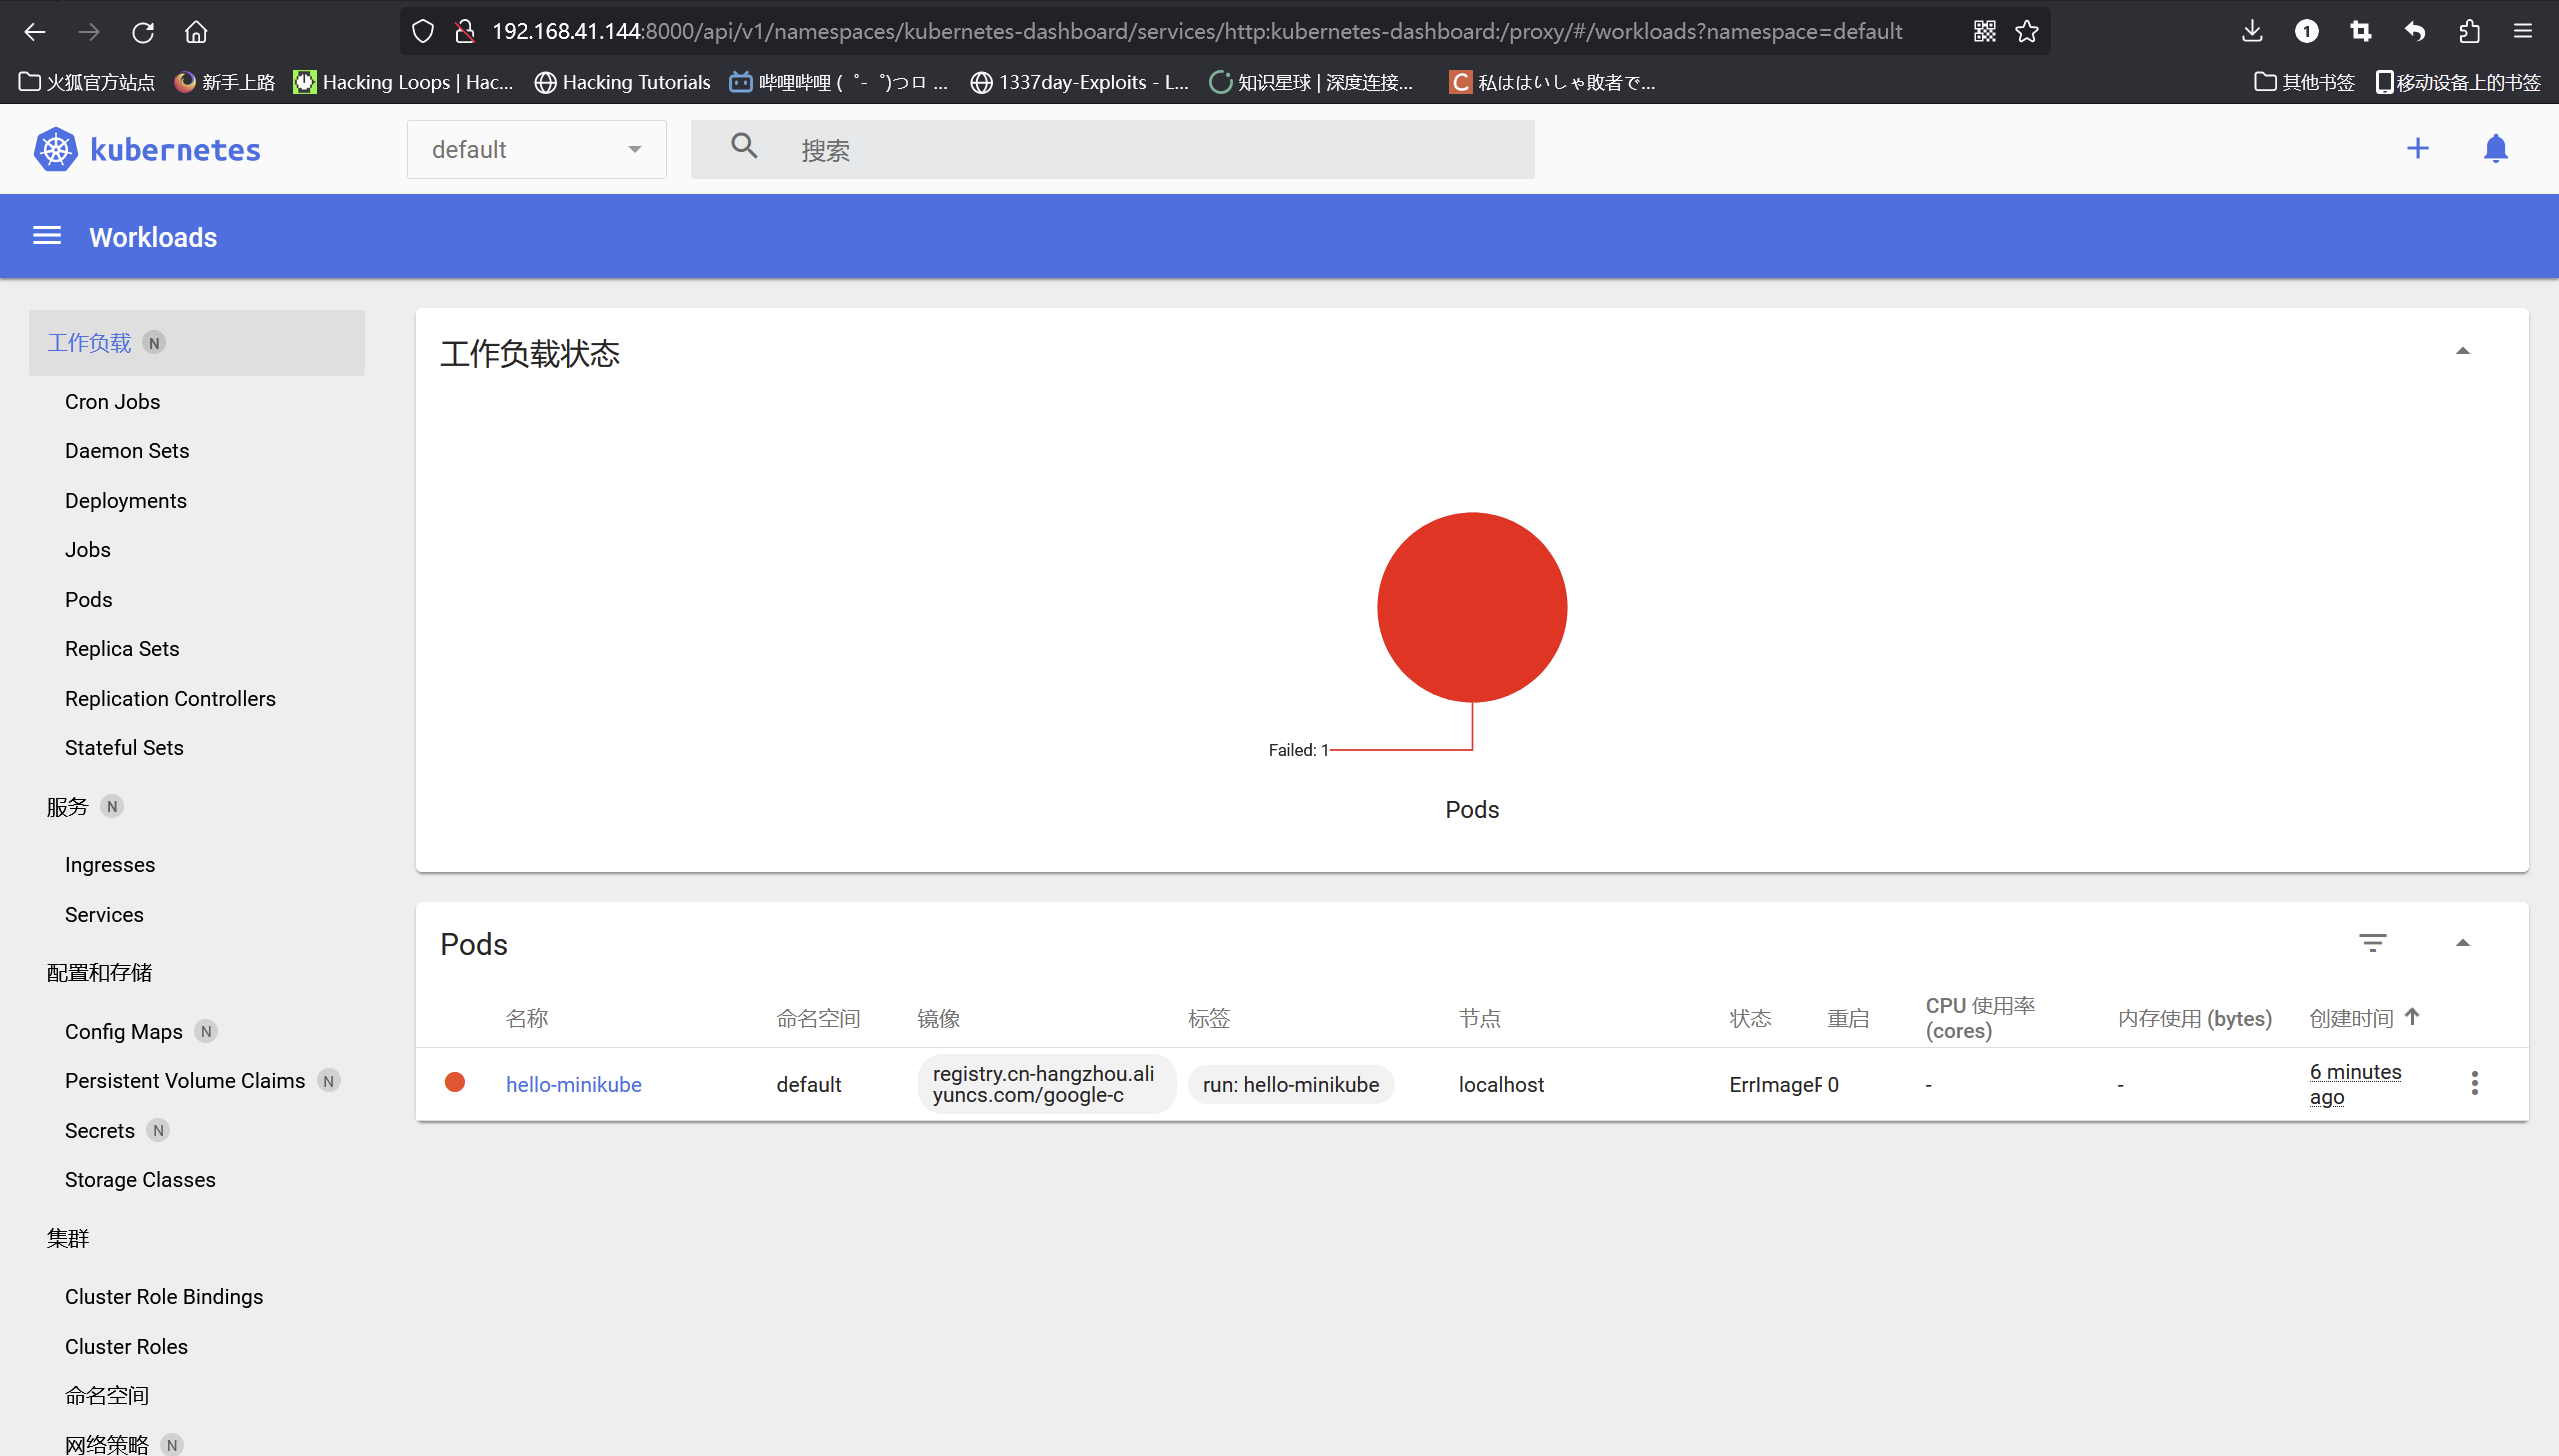Bookmark the page with the star icon
Image resolution: width=2559 pixels, height=1456 pixels.
tap(2027, 32)
